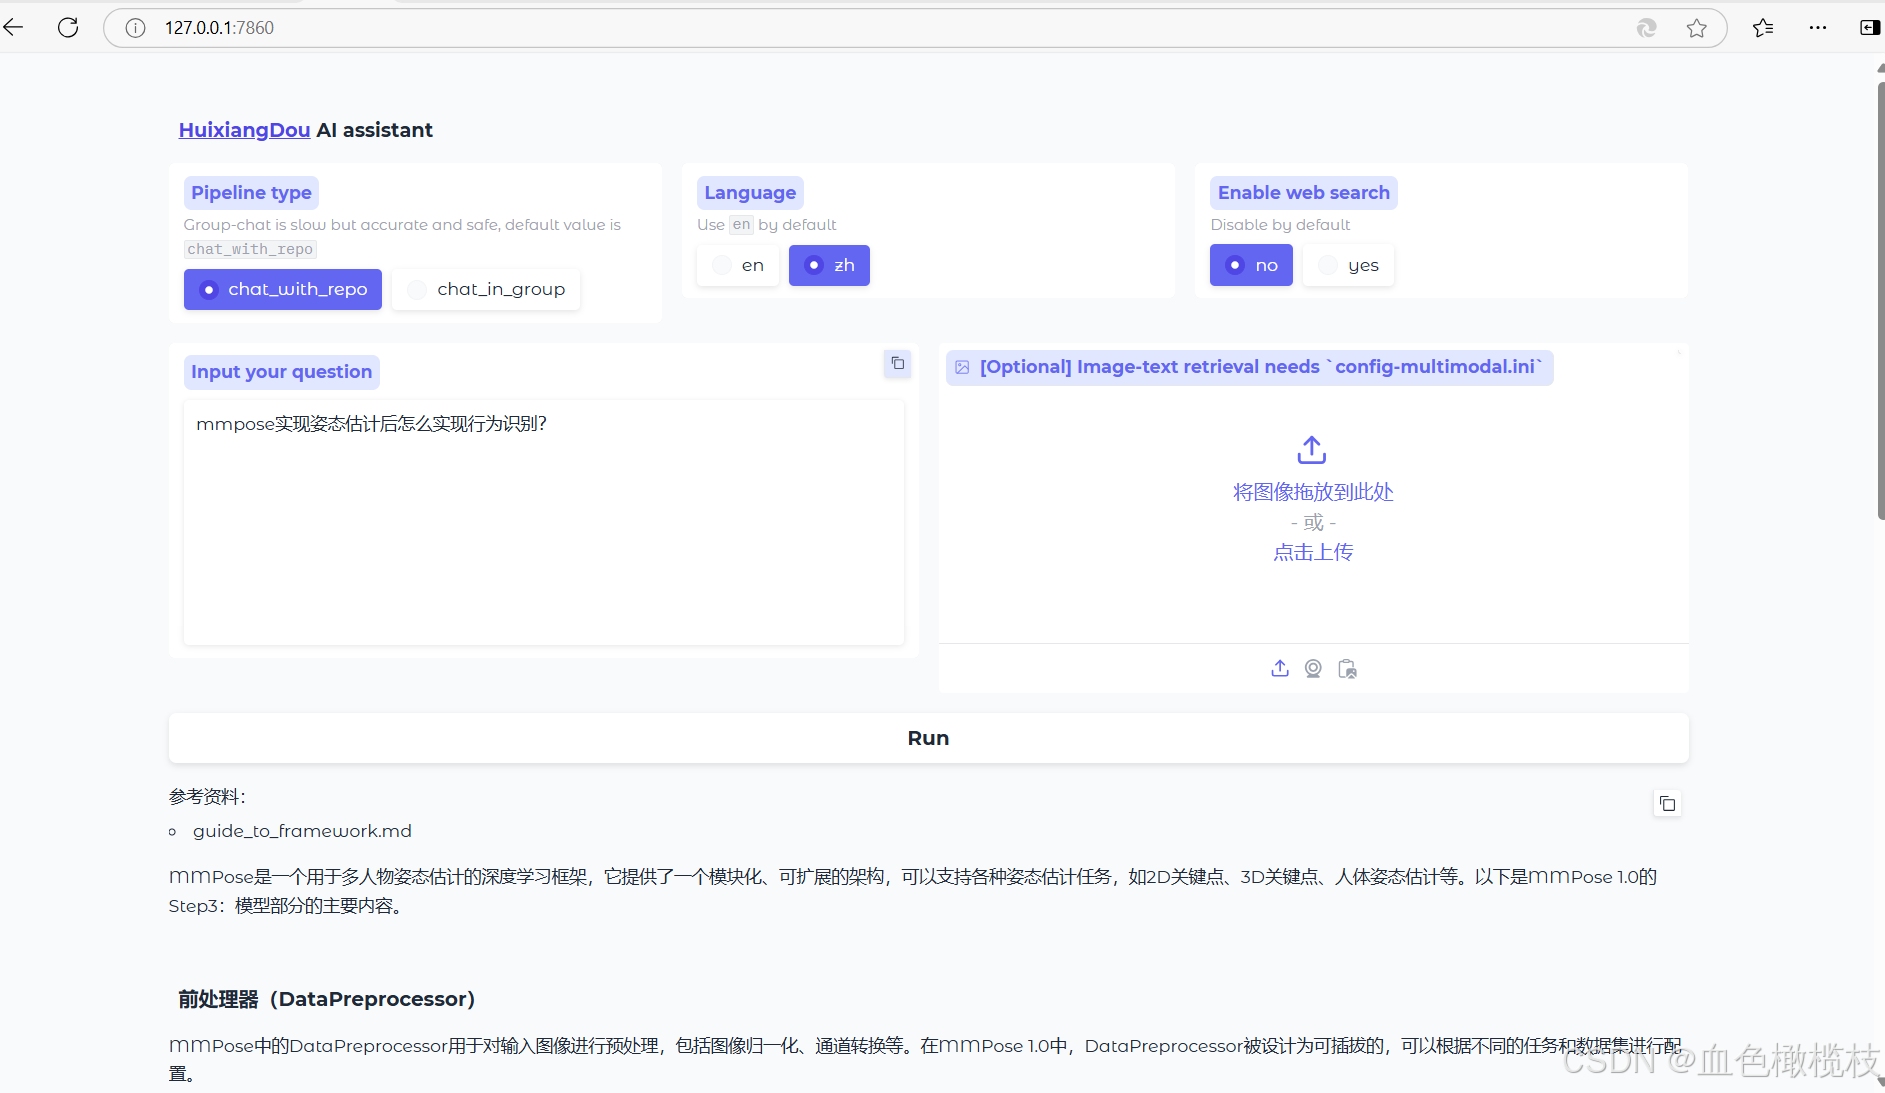
Task: Click the 前处理器 (DataPreprocessor) heading
Action: (326, 999)
